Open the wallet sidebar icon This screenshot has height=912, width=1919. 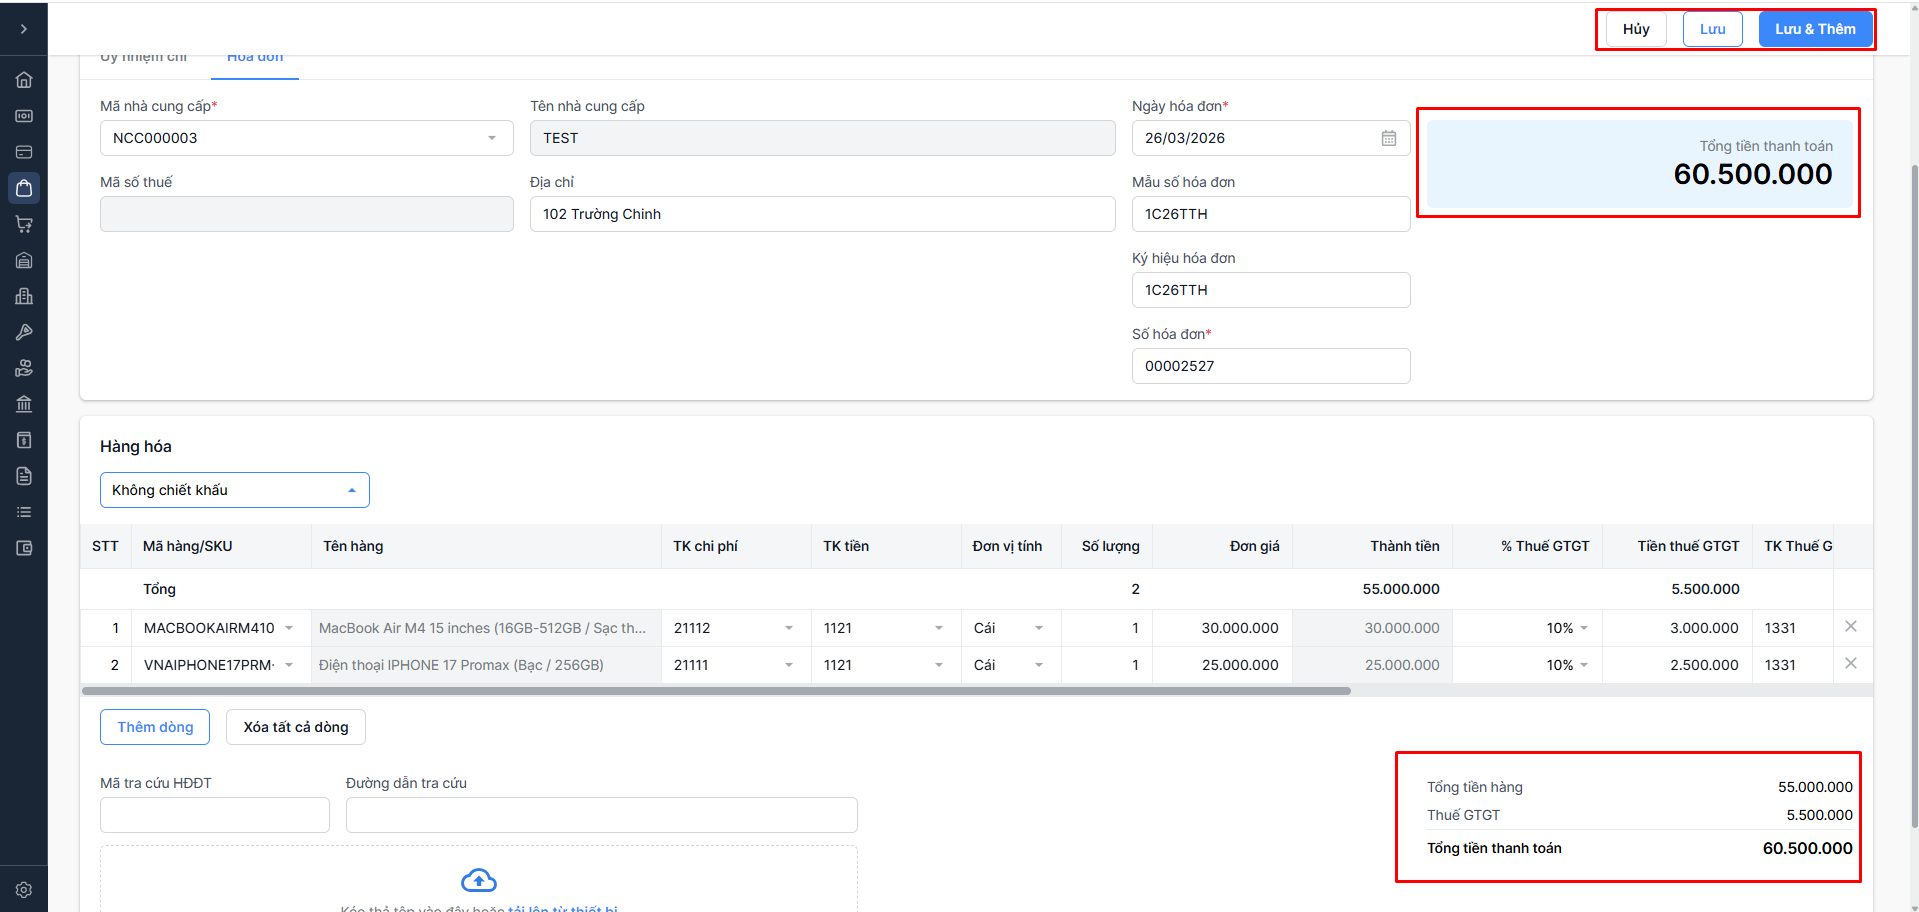pyautogui.click(x=24, y=548)
